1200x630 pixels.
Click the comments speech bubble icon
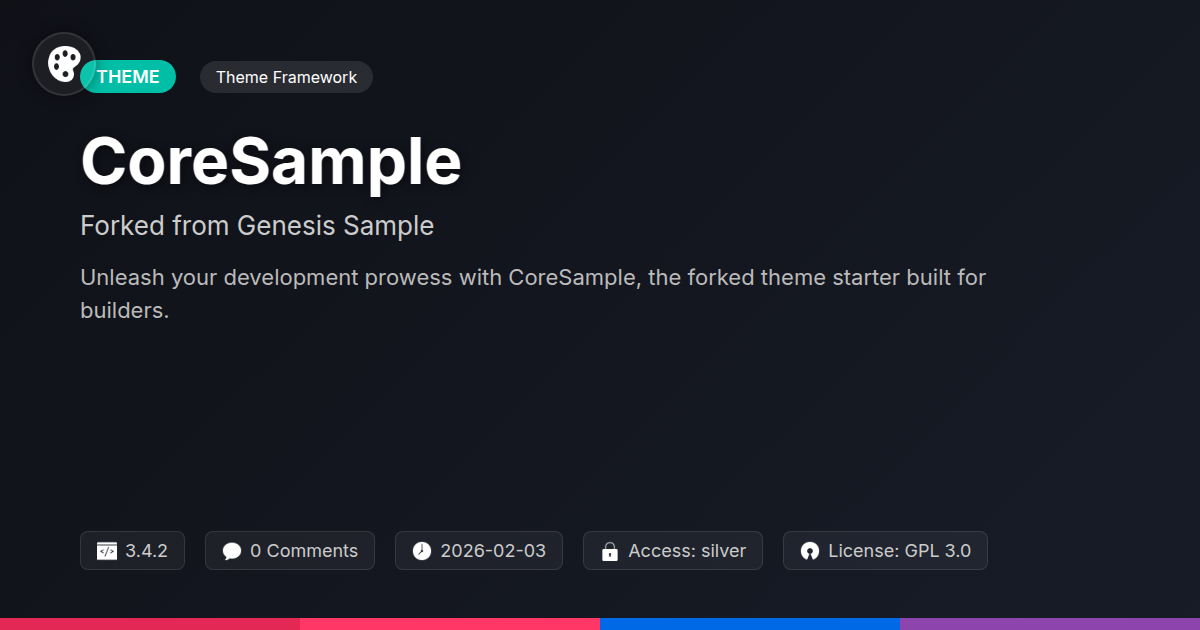click(x=232, y=551)
